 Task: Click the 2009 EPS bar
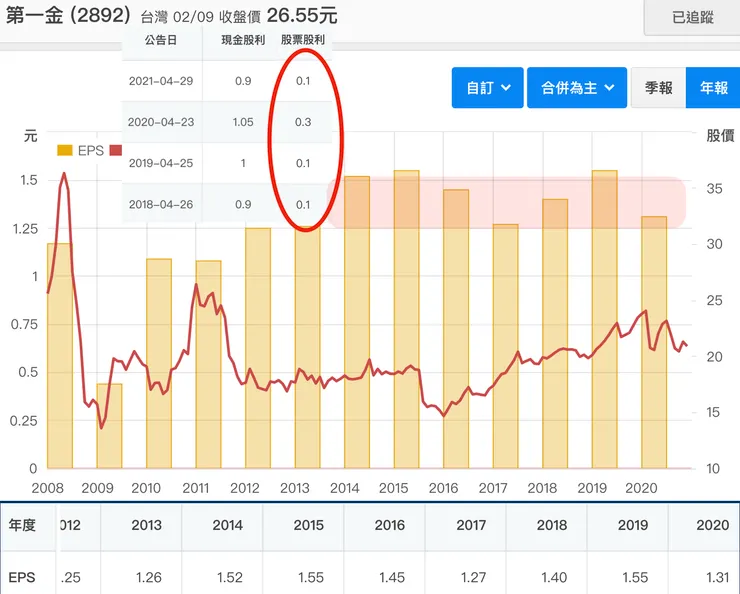[109, 426]
